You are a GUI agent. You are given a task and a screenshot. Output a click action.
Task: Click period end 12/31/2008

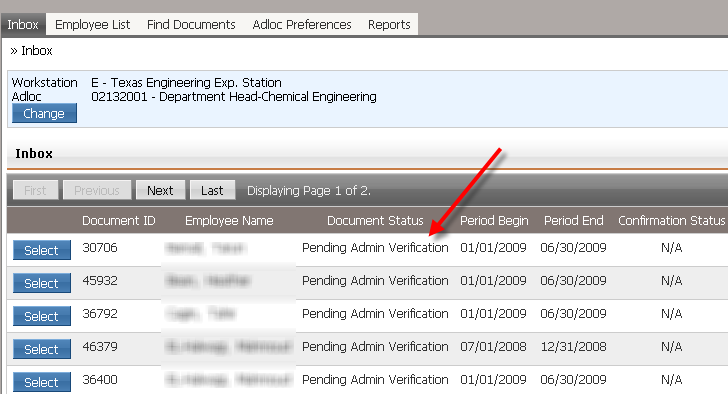573,347
